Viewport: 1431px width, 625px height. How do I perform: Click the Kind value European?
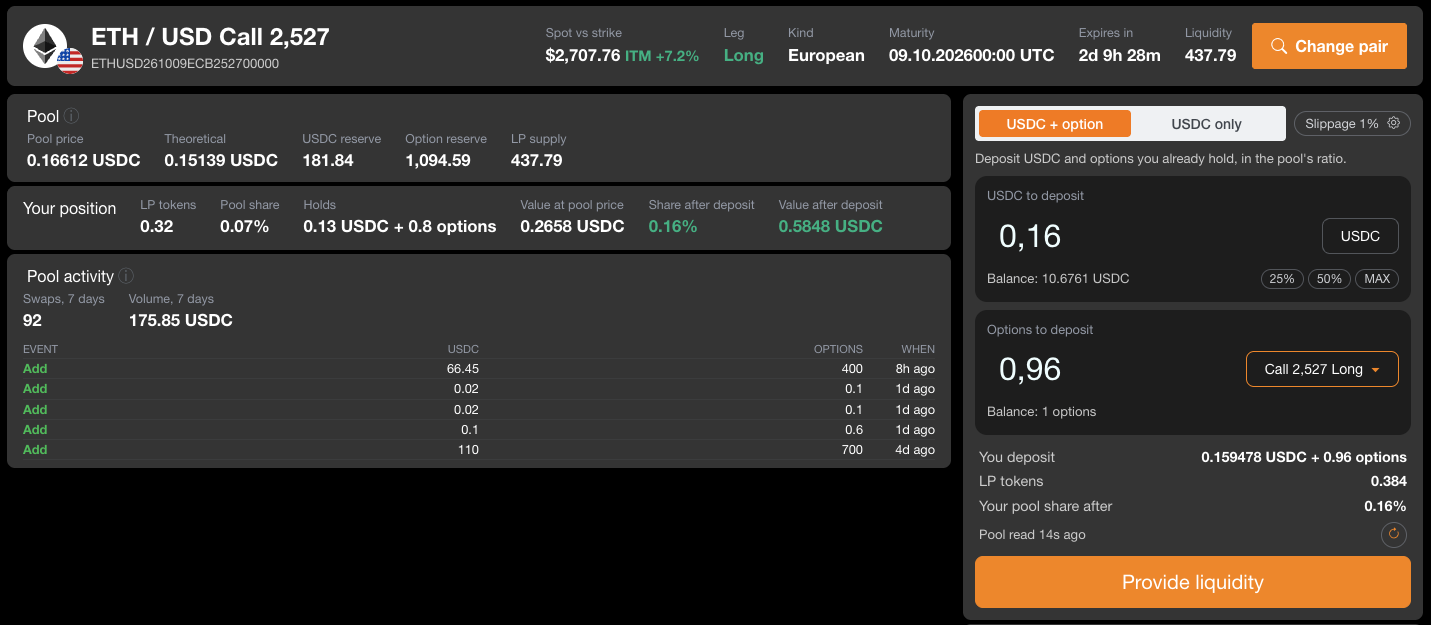tap(826, 55)
